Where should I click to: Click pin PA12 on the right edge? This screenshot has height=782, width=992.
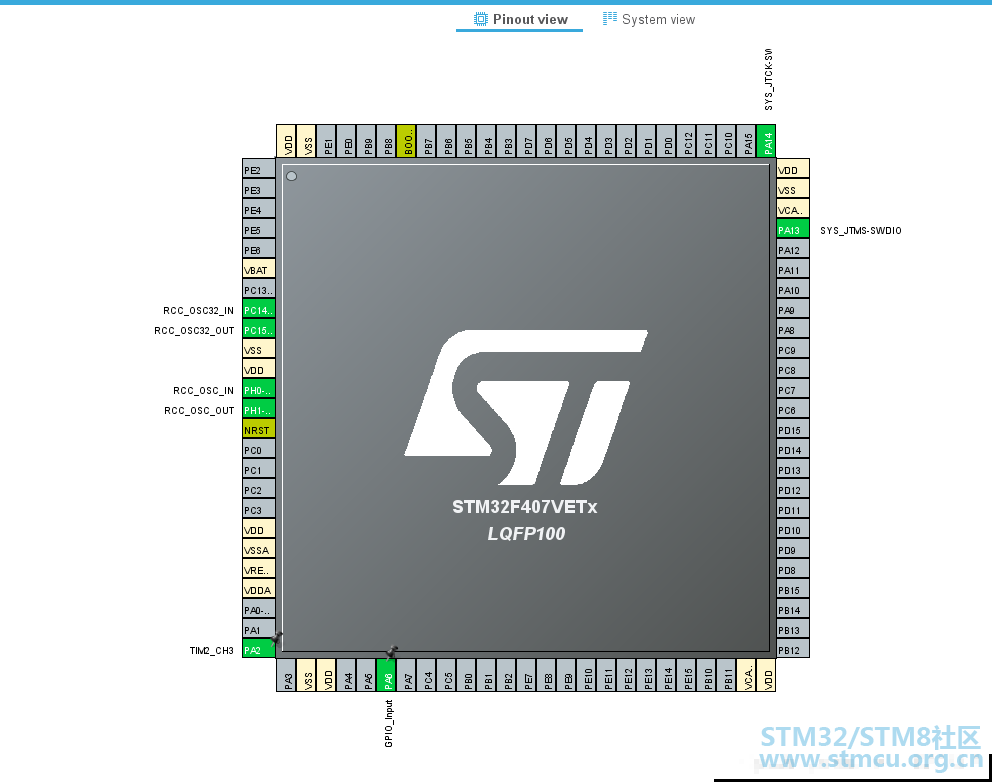[793, 250]
